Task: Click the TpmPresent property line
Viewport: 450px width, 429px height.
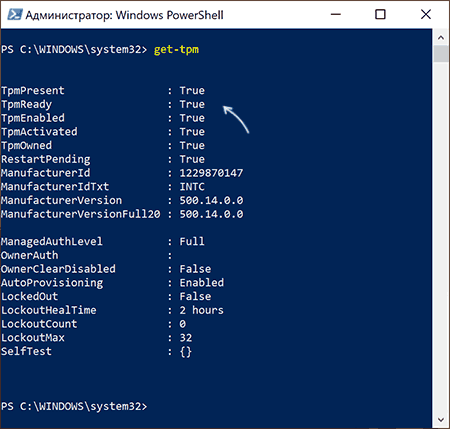Action: click(103, 91)
